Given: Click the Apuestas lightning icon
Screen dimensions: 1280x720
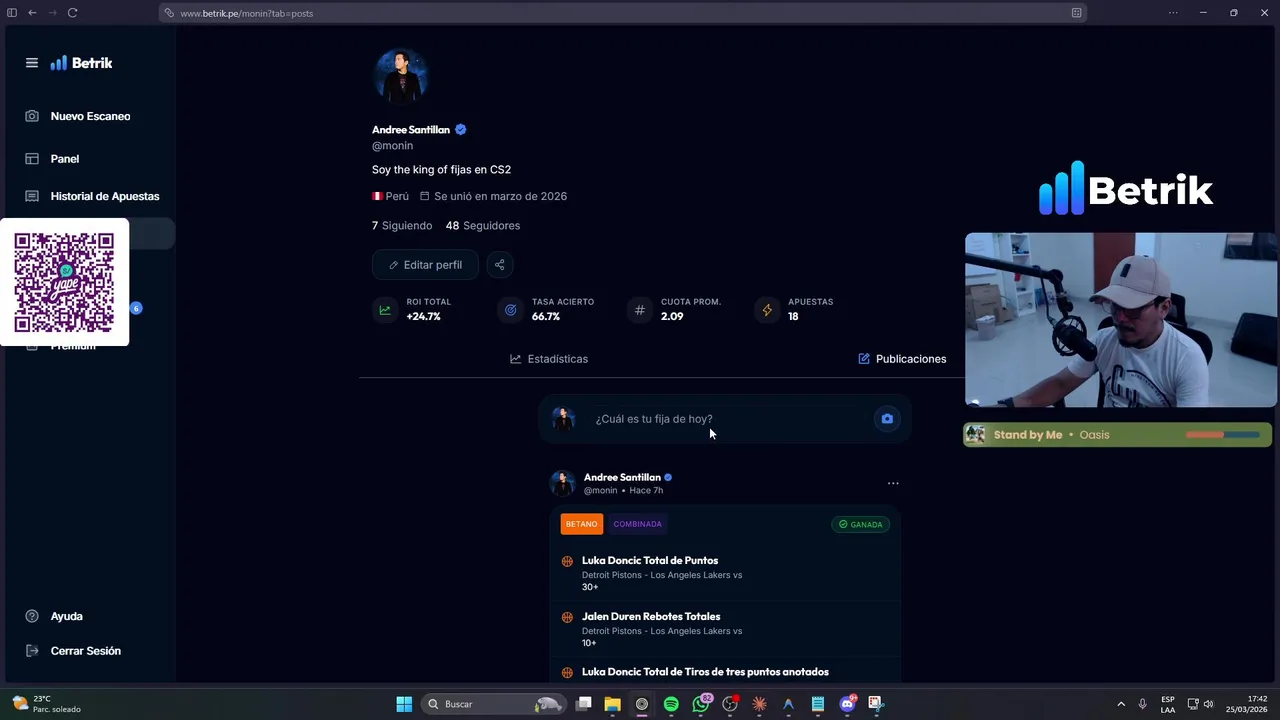Looking at the screenshot, I should tap(767, 310).
